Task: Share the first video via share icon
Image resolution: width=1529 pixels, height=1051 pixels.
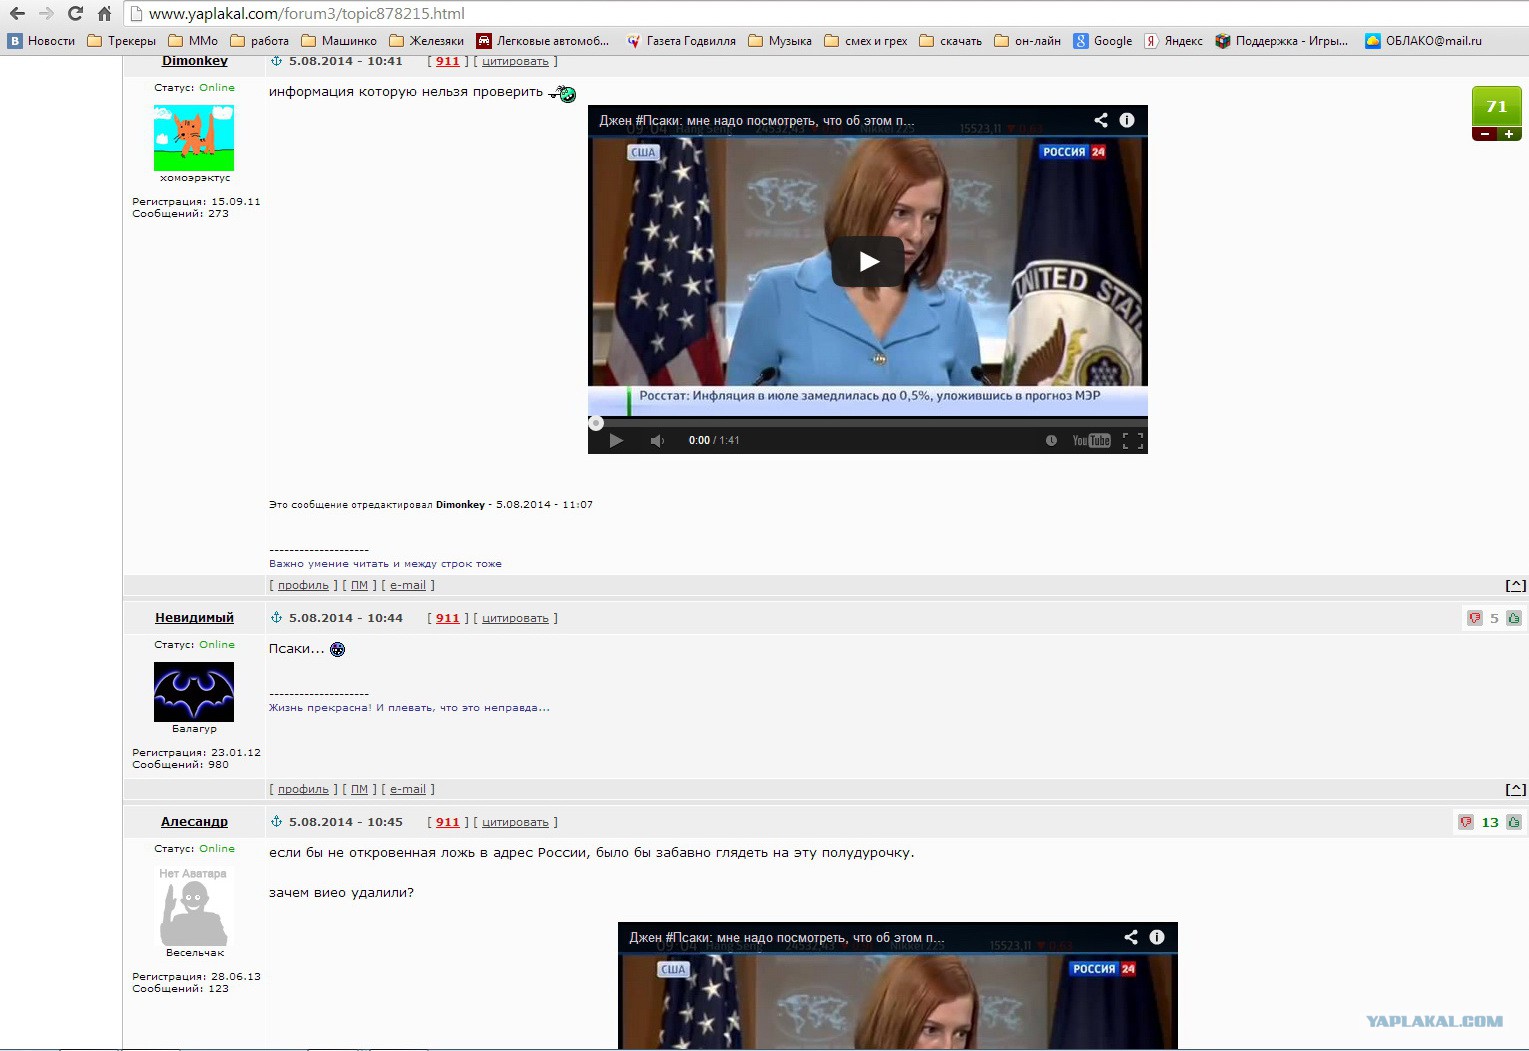Action: tap(1101, 120)
